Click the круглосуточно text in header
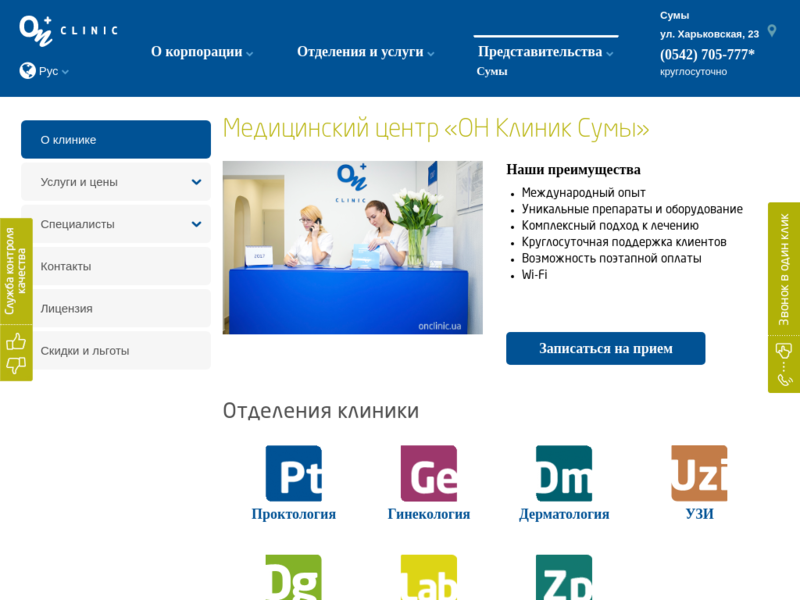Viewport: 800px width, 600px height. point(693,72)
